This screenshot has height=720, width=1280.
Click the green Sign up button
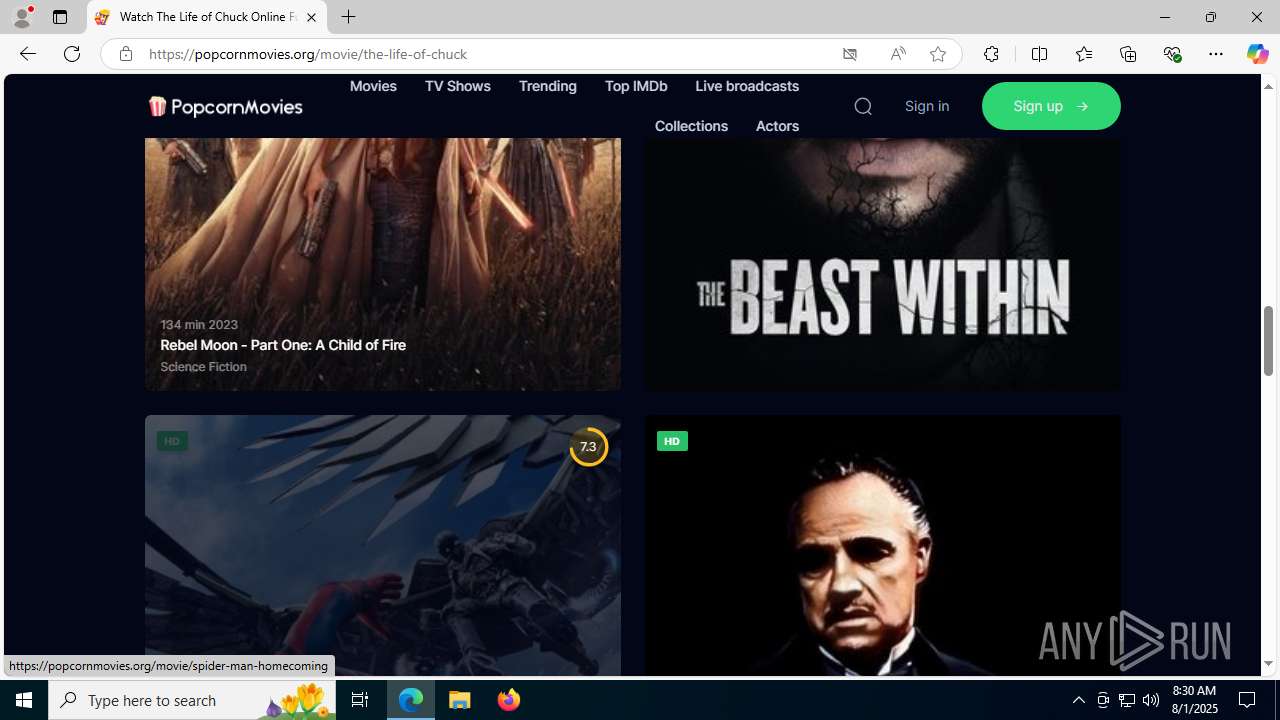coord(1051,106)
